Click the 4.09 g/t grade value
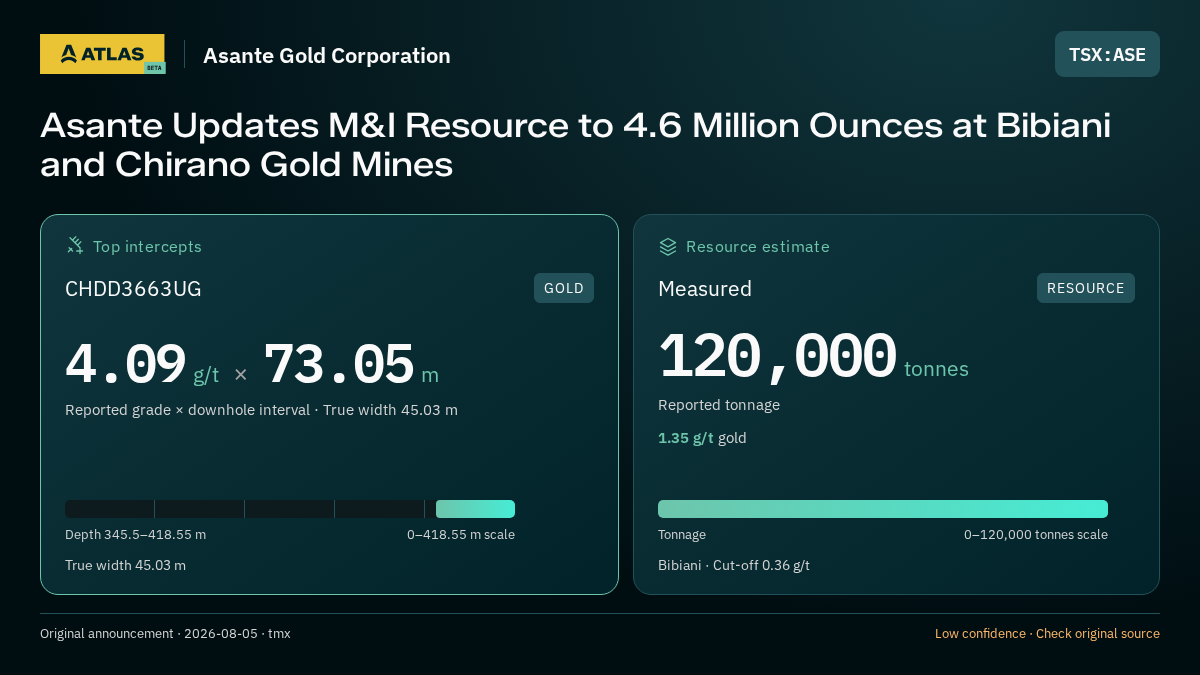The height and width of the screenshot is (675, 1200). click(142, 365)
